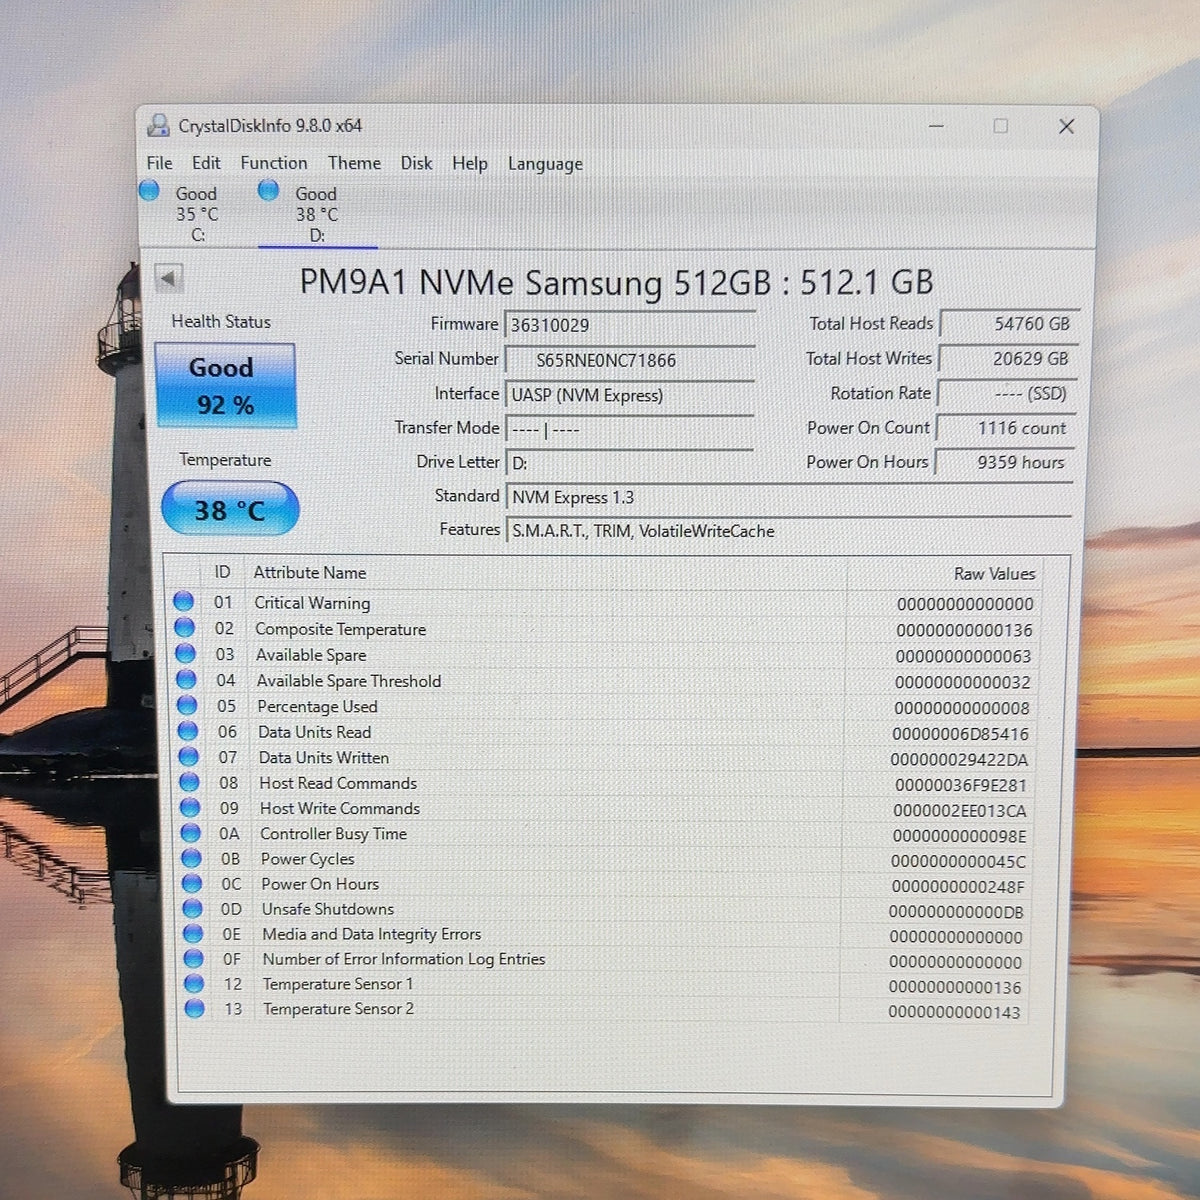Click raw value 0000000000098E
This screenshot has width=1200, height=1200.
[959, 836]
